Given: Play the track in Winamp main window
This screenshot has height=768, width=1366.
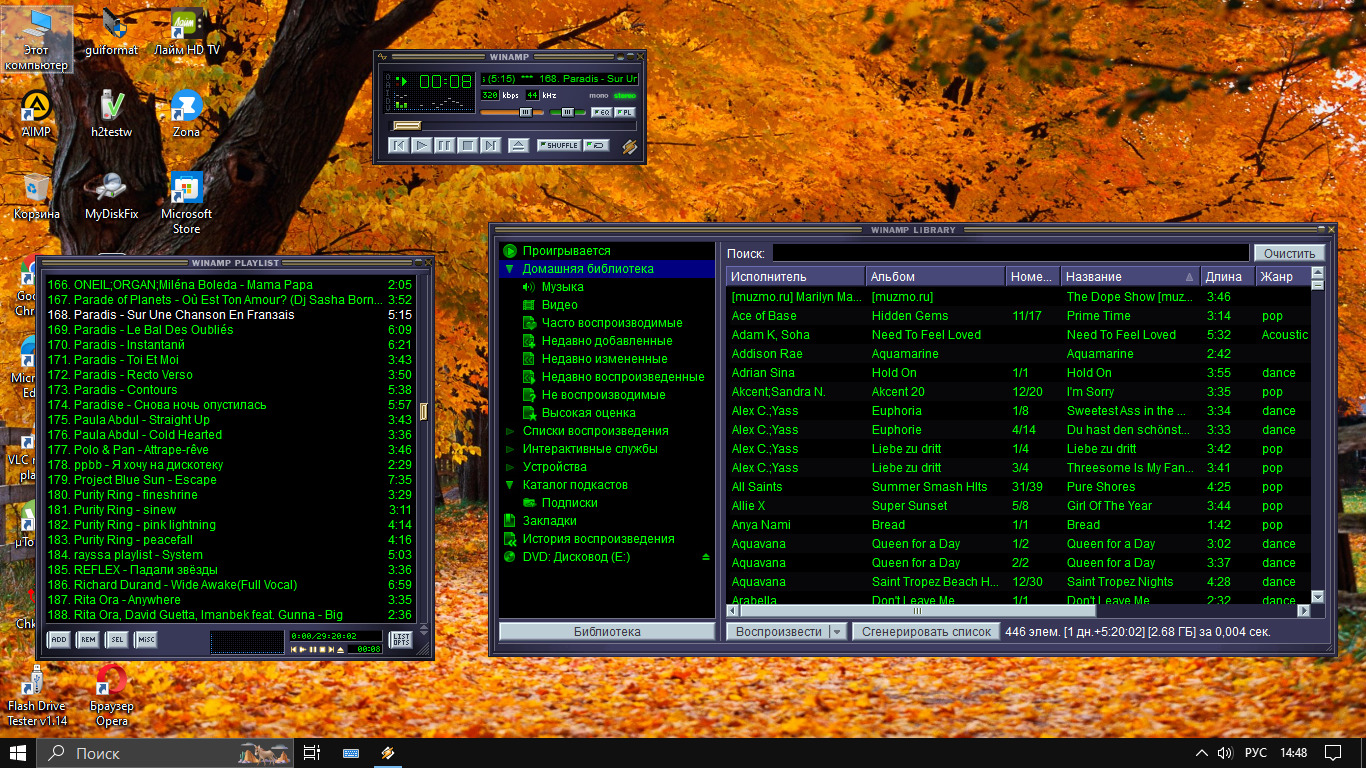Looking at the screenshot, I should point(422,146).
